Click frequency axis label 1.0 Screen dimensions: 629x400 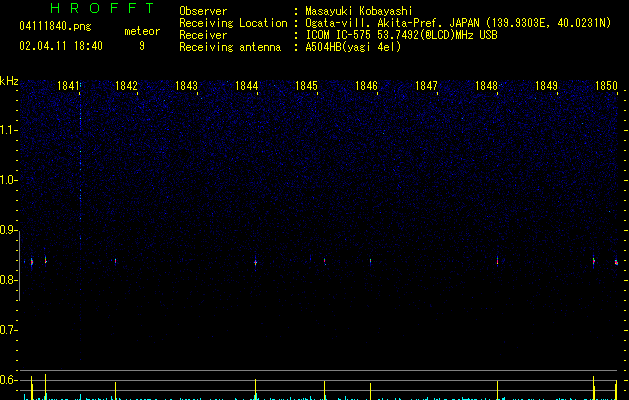[x=8, y=180]
